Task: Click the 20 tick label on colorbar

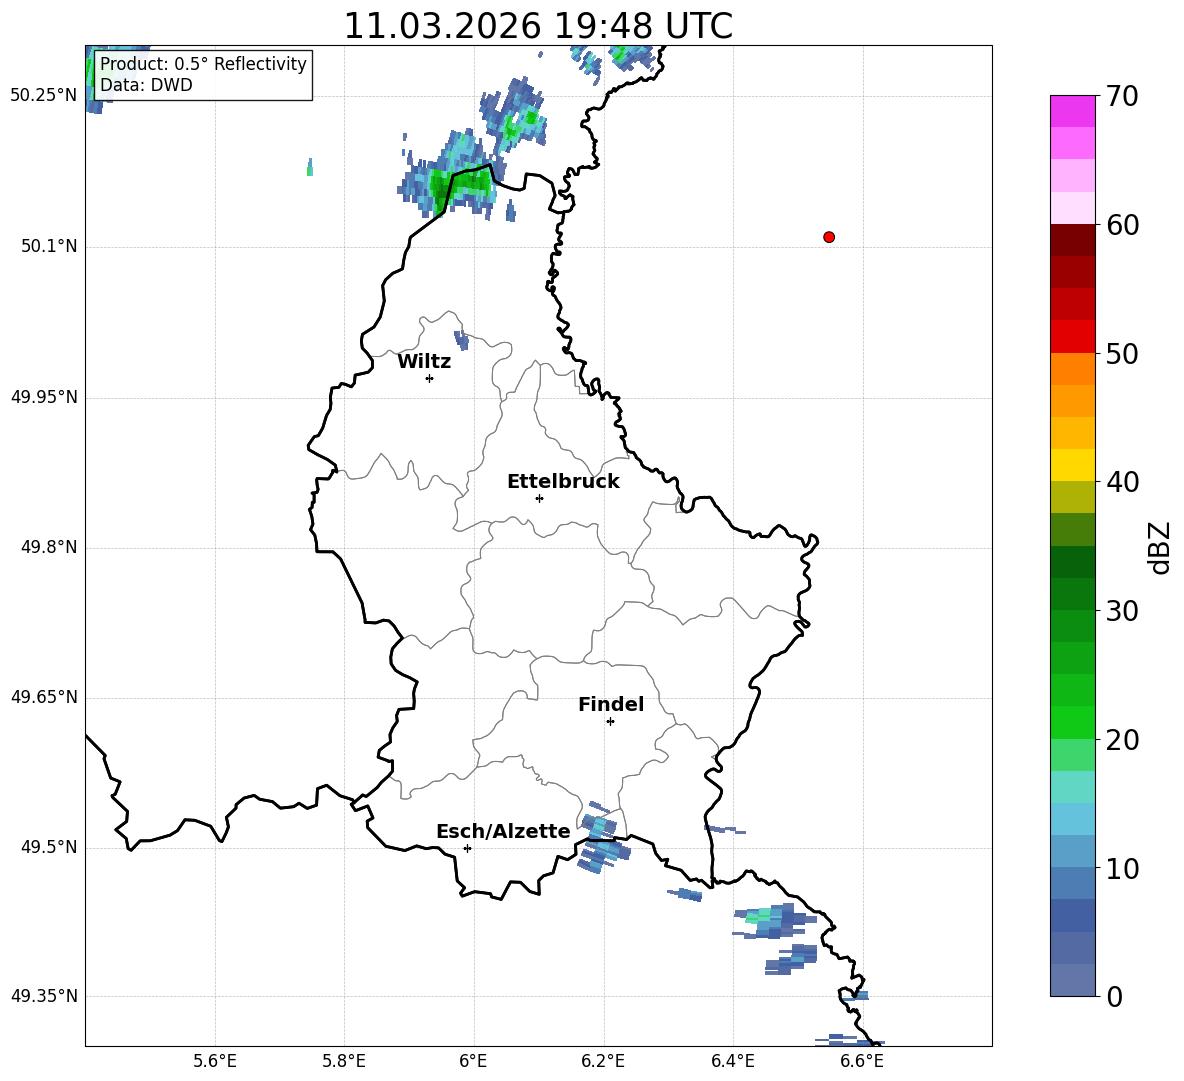Action: (1121, 740)
